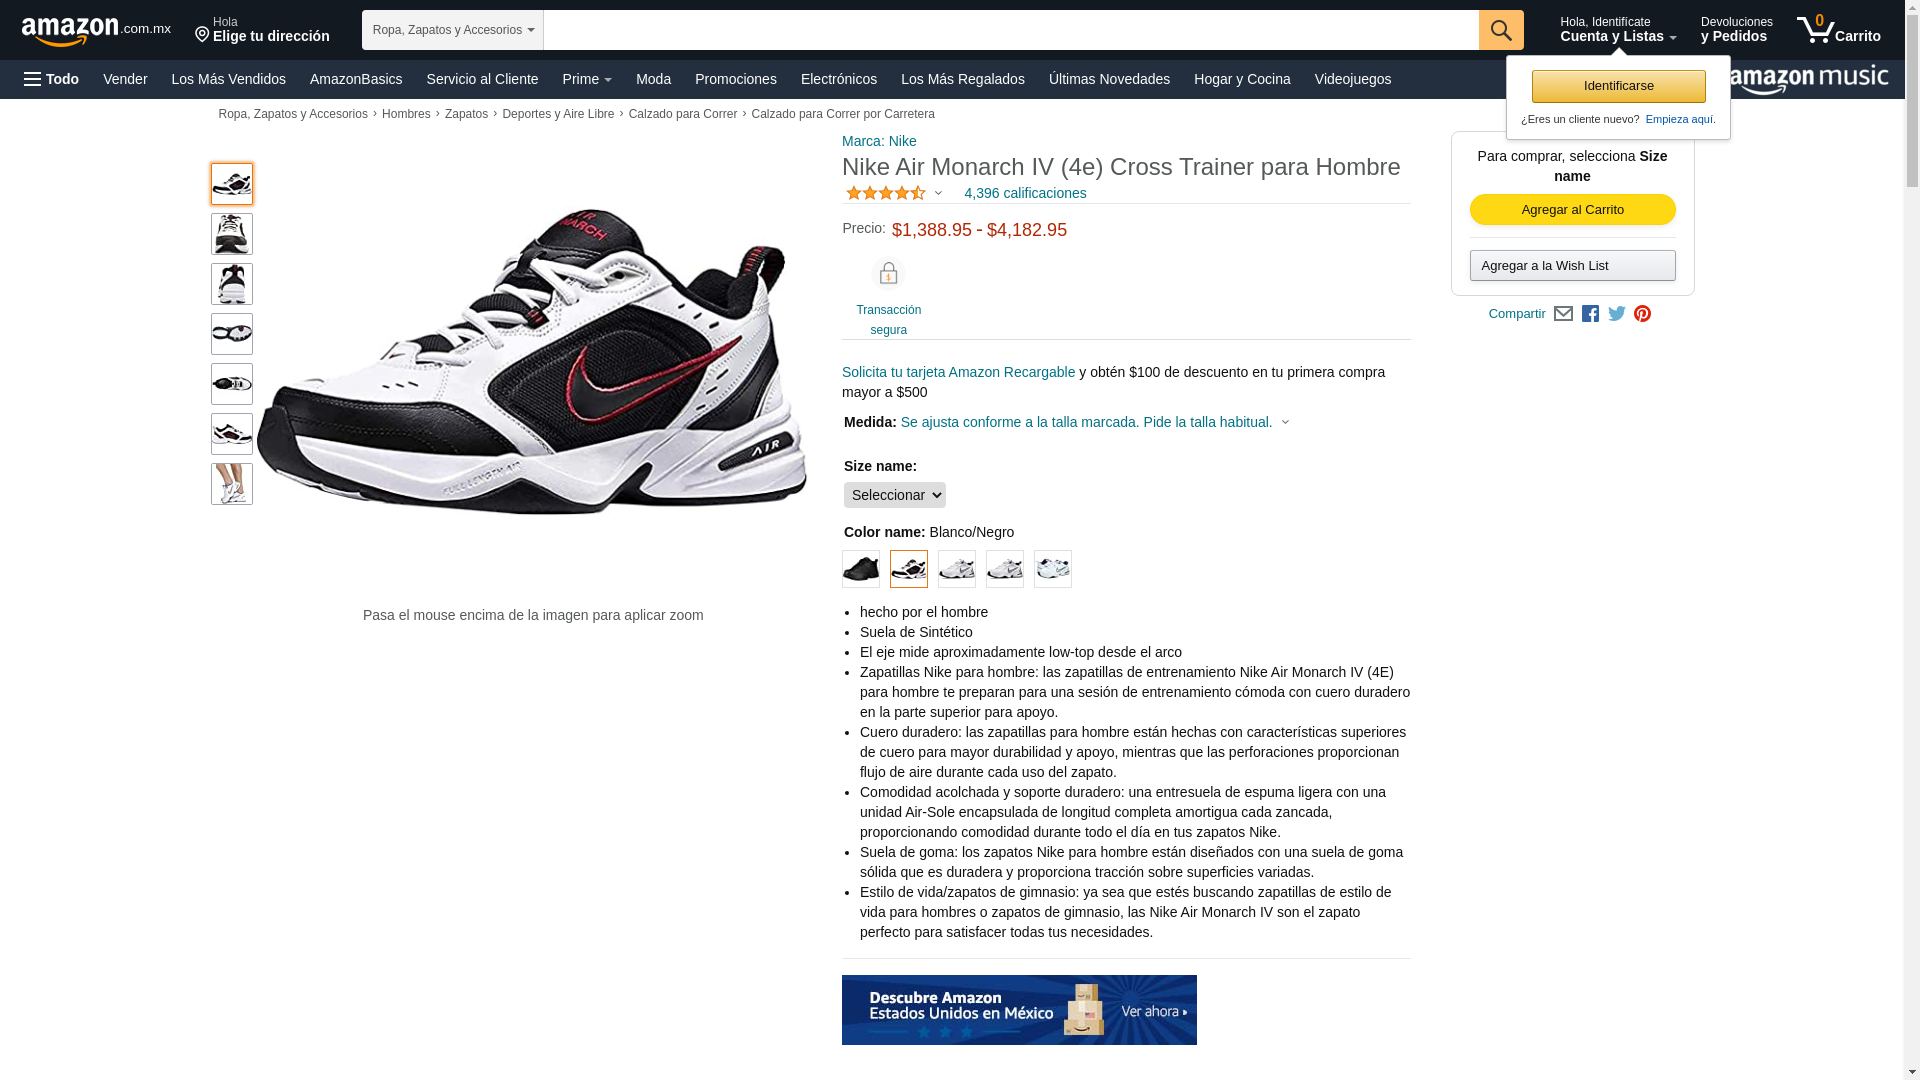Open the 4,396 calificaciones link

1025,193
